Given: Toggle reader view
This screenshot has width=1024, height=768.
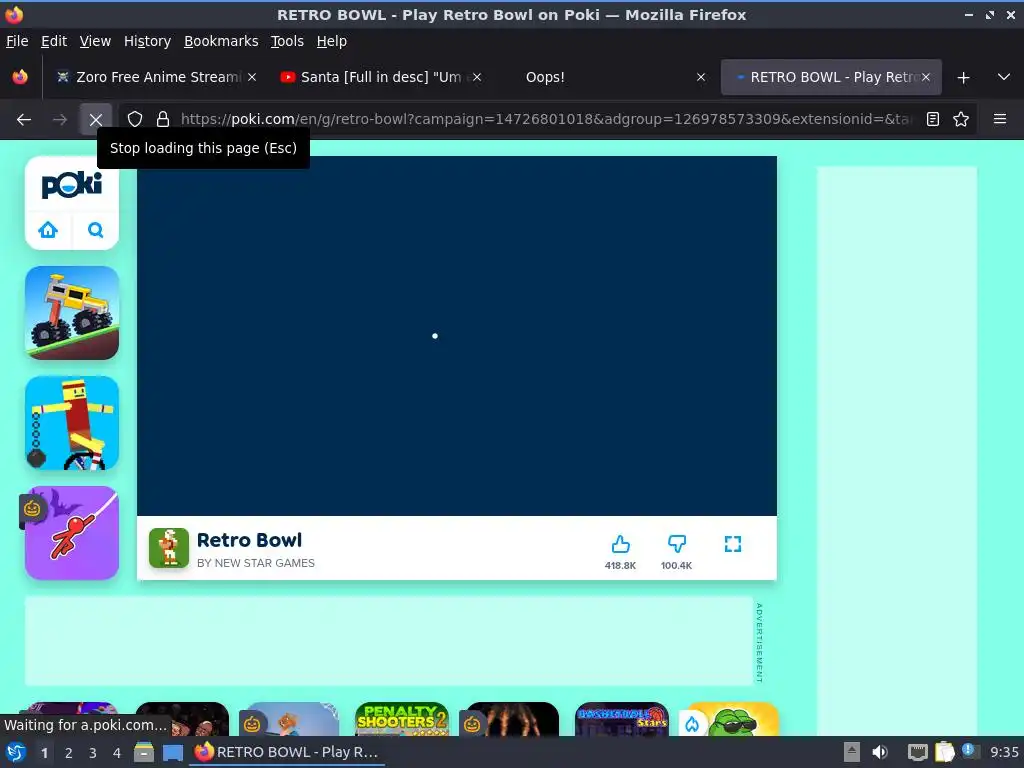Looking at the screenshot, I should click(933, 120).
